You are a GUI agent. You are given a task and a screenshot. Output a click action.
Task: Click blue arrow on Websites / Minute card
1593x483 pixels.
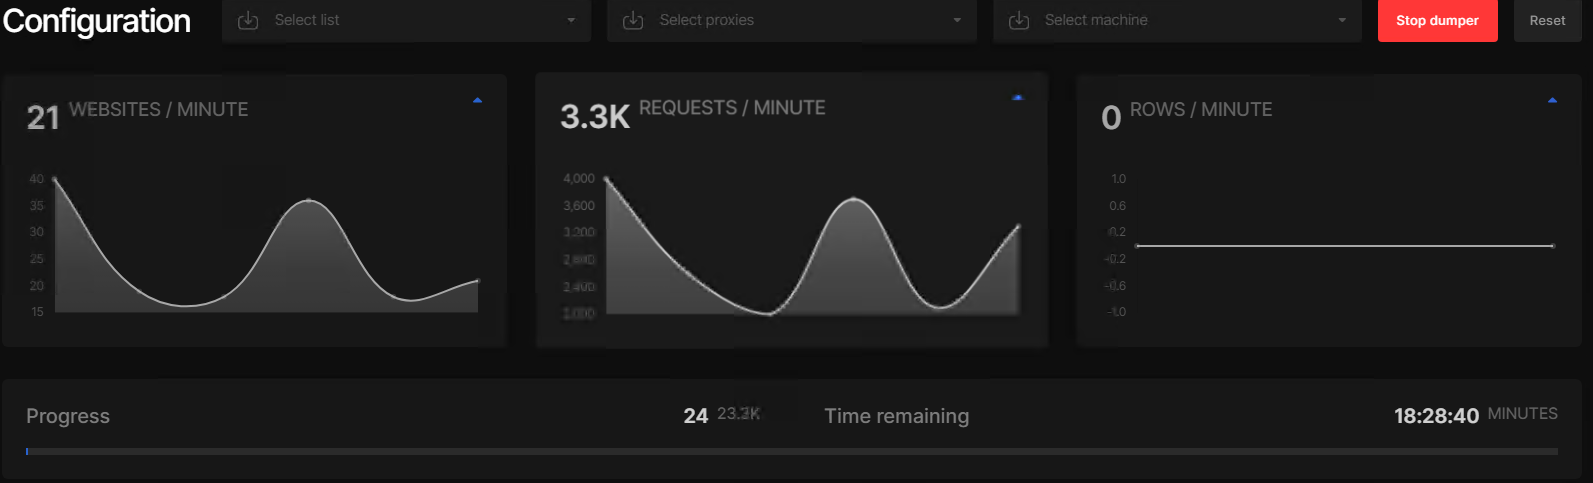(477, 100)
